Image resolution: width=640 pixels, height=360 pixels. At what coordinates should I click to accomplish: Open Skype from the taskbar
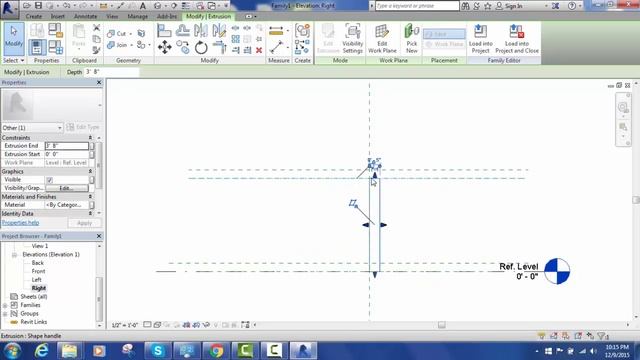pyautogui.click(x=158, y=351)
